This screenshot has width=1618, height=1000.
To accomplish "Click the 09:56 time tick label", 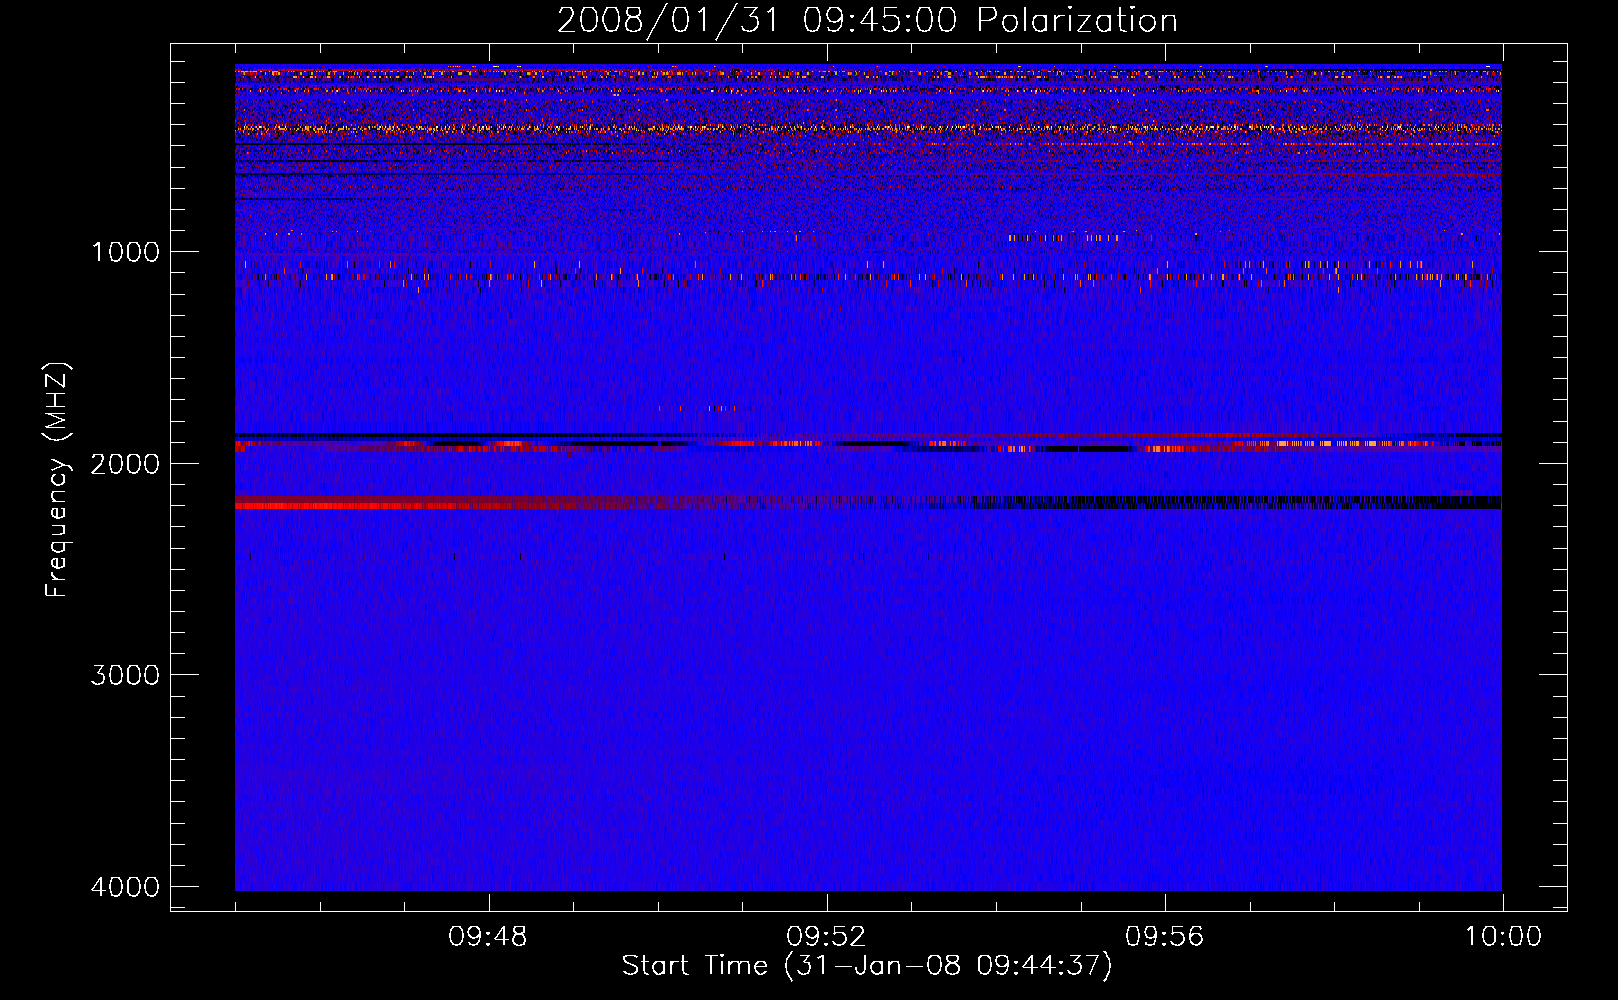I will [x=1165, y=937].
